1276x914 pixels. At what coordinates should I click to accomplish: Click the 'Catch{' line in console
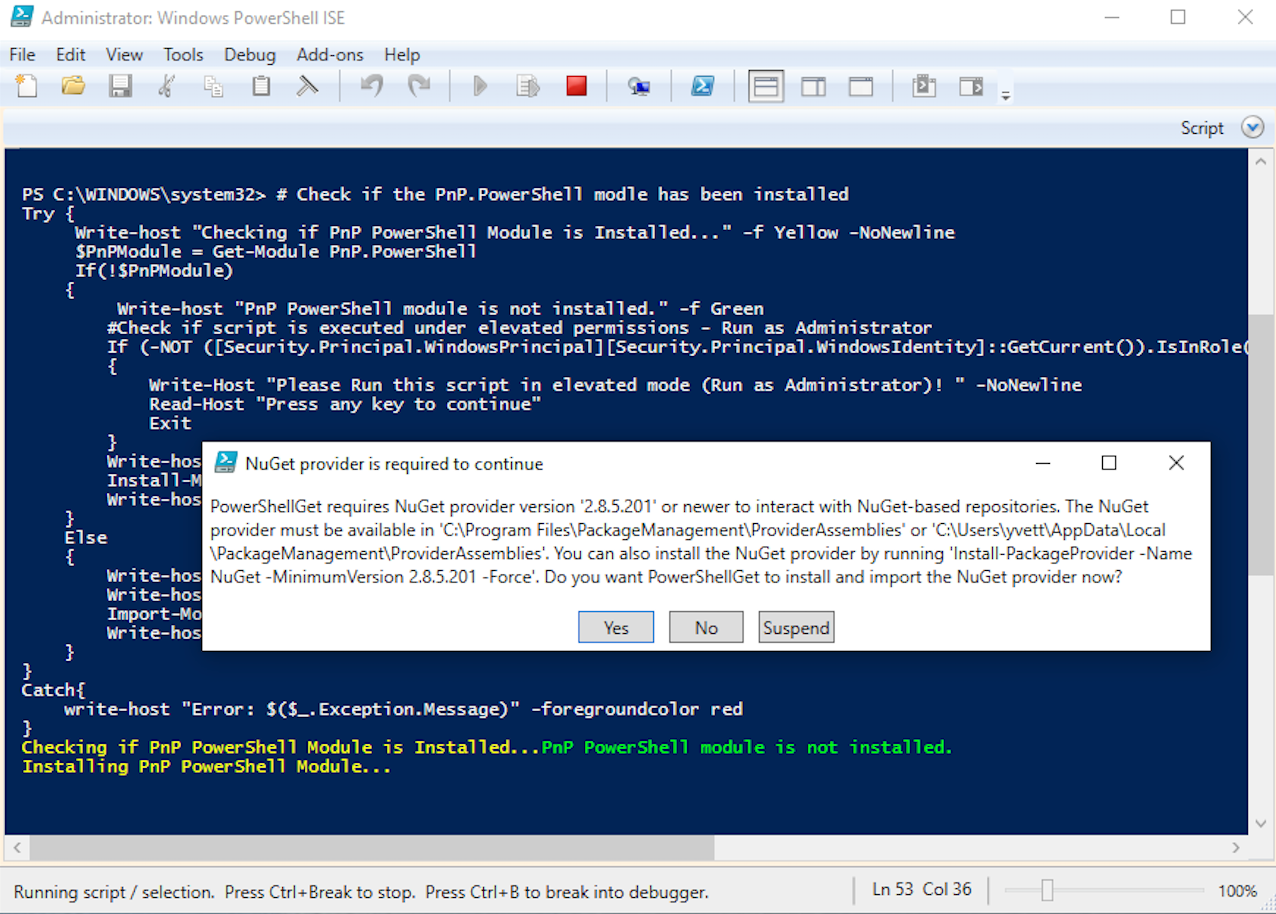[x=54, y=691]
